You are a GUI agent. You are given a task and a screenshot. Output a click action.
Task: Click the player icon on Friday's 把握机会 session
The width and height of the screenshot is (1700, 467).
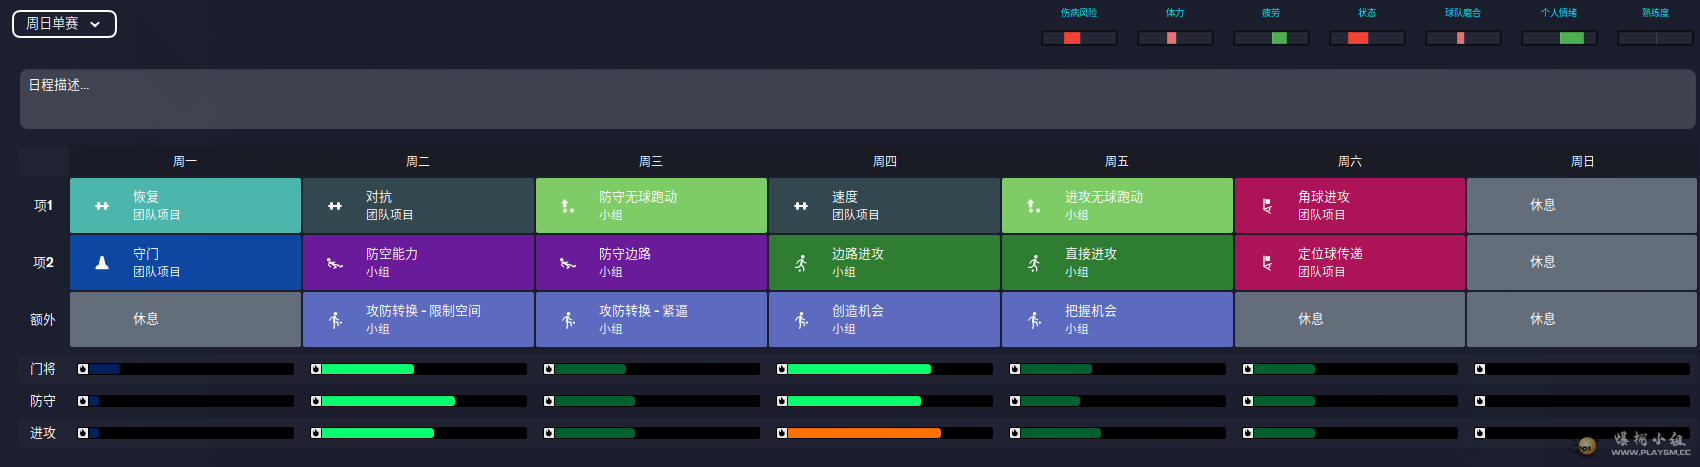1034,320
